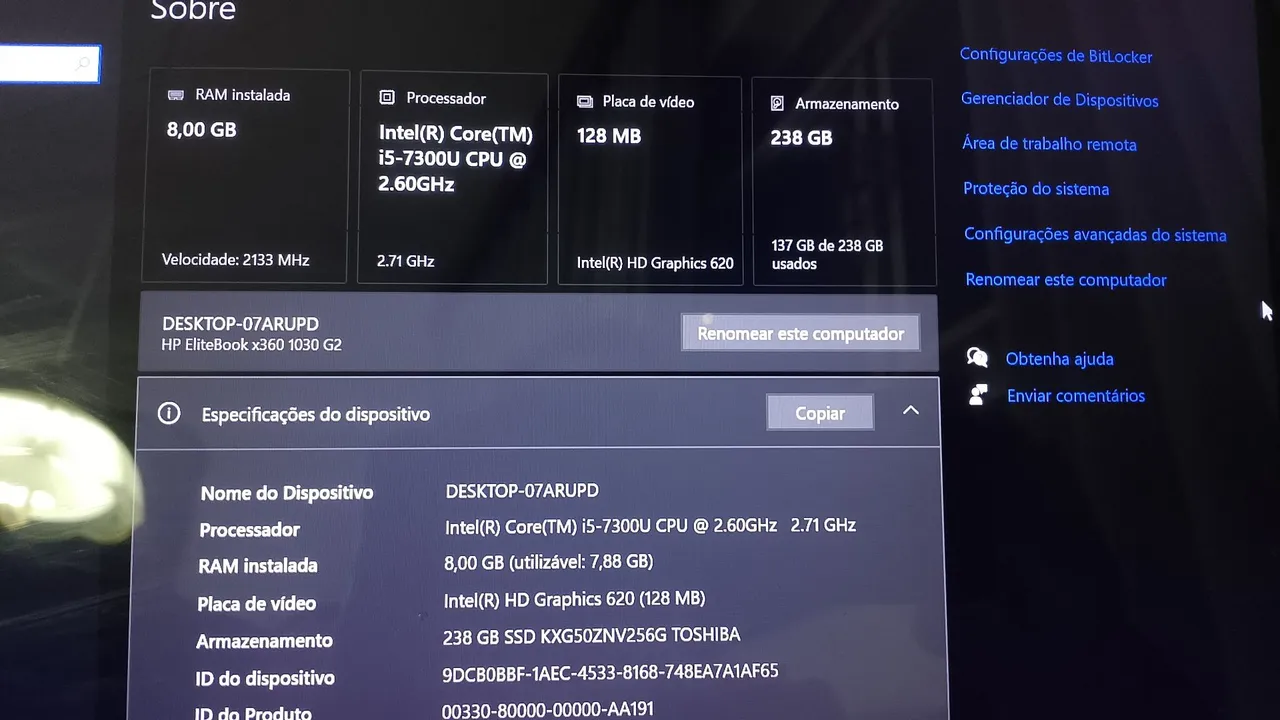
Task: Click Velocidade: 2133 MHz text
Action: click(236, 260)
